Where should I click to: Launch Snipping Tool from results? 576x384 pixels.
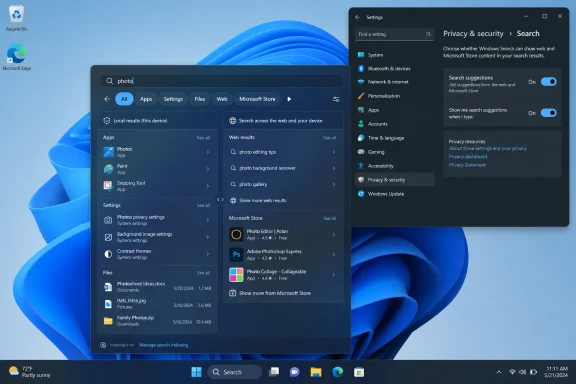(x=157, y=186)
